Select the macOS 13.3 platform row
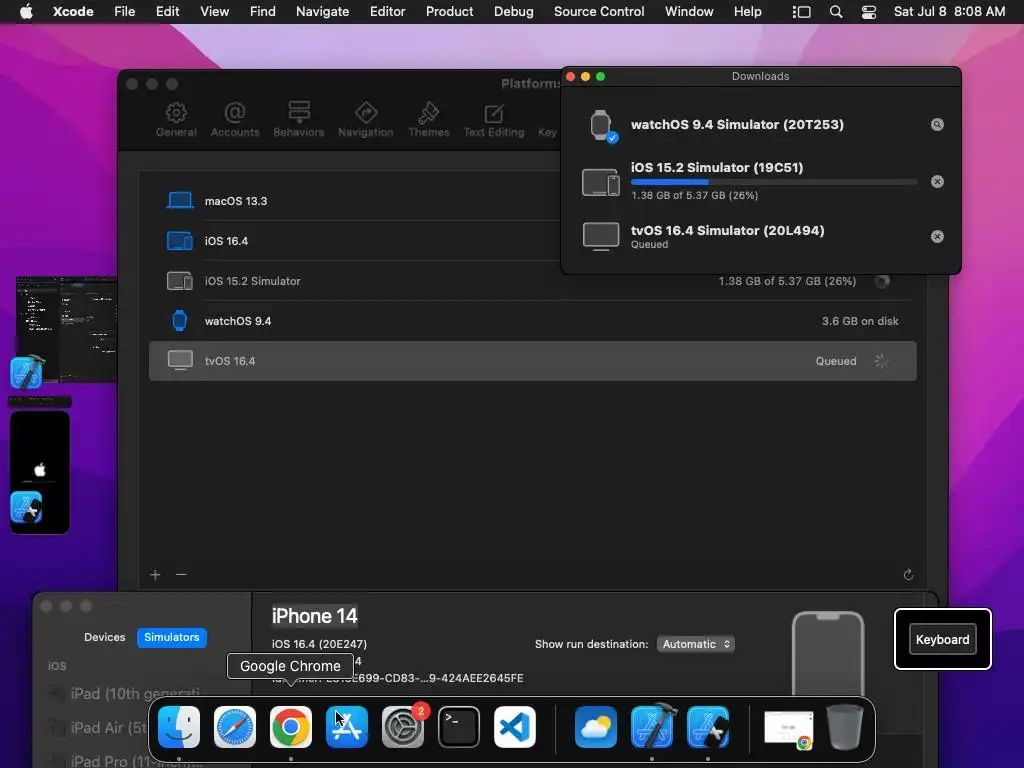 532,201
